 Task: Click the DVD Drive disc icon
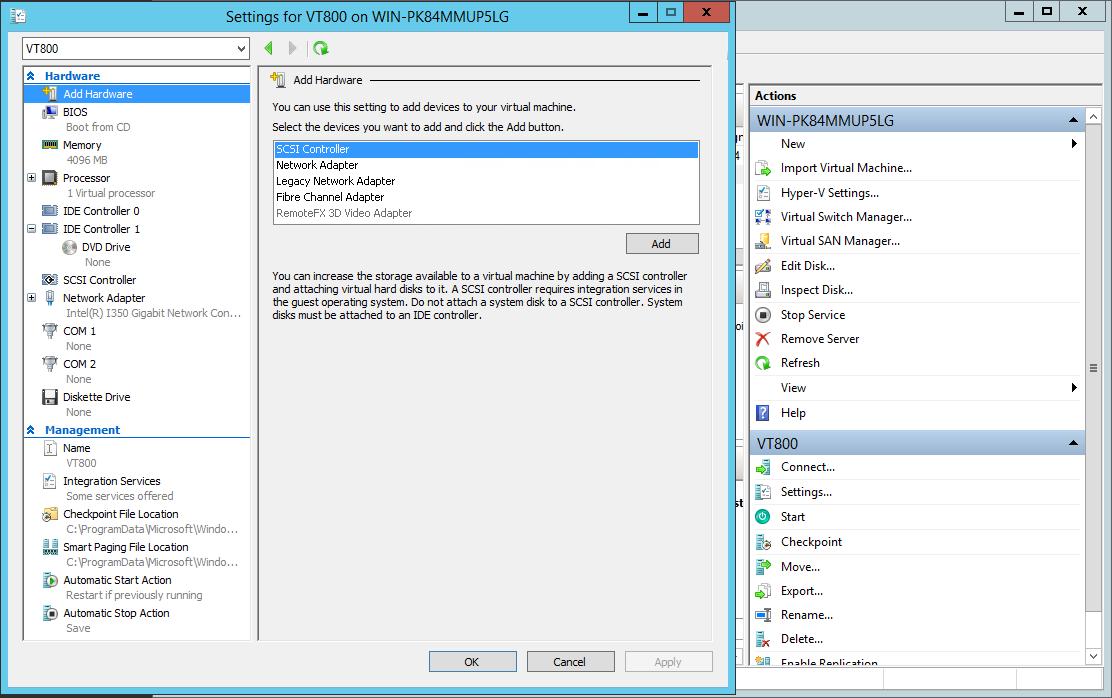coord(69,247)
